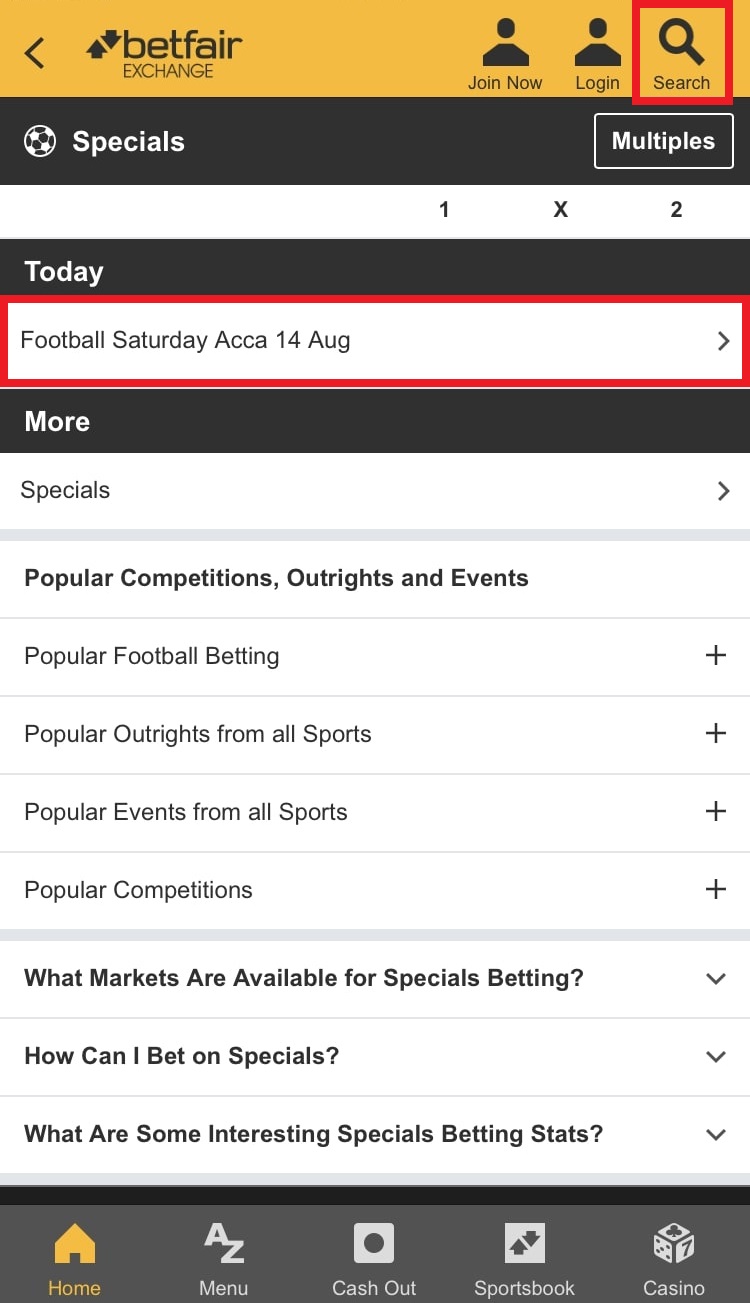The image size is (750, 1303).
Task: Open the Casino dice tab
Action: click(673, 1244)
